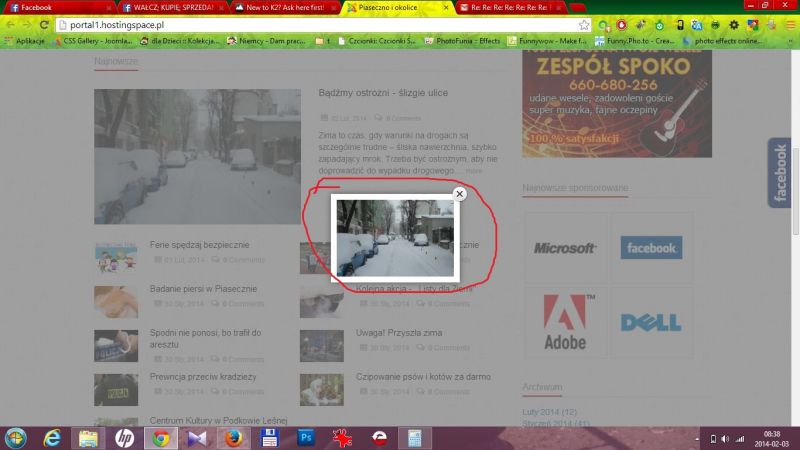The image size is (800, 450).
Task: Close the Piaseczno i okolice tab
Action: (x=446, y=8)
